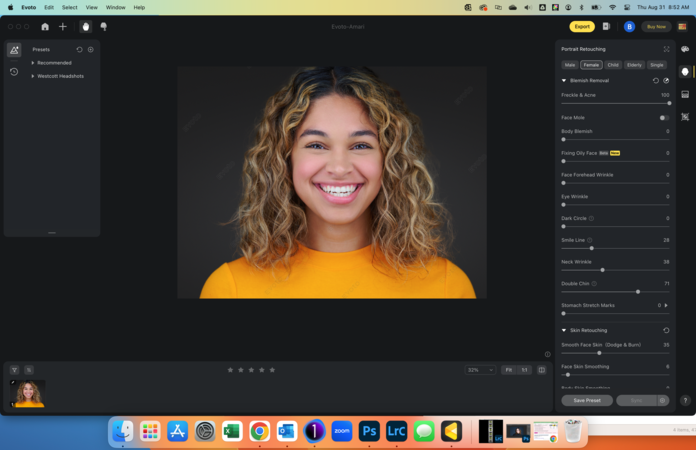Open the Color Adjustments palette icon
This screenshot has height=450, width=696.
685,49
